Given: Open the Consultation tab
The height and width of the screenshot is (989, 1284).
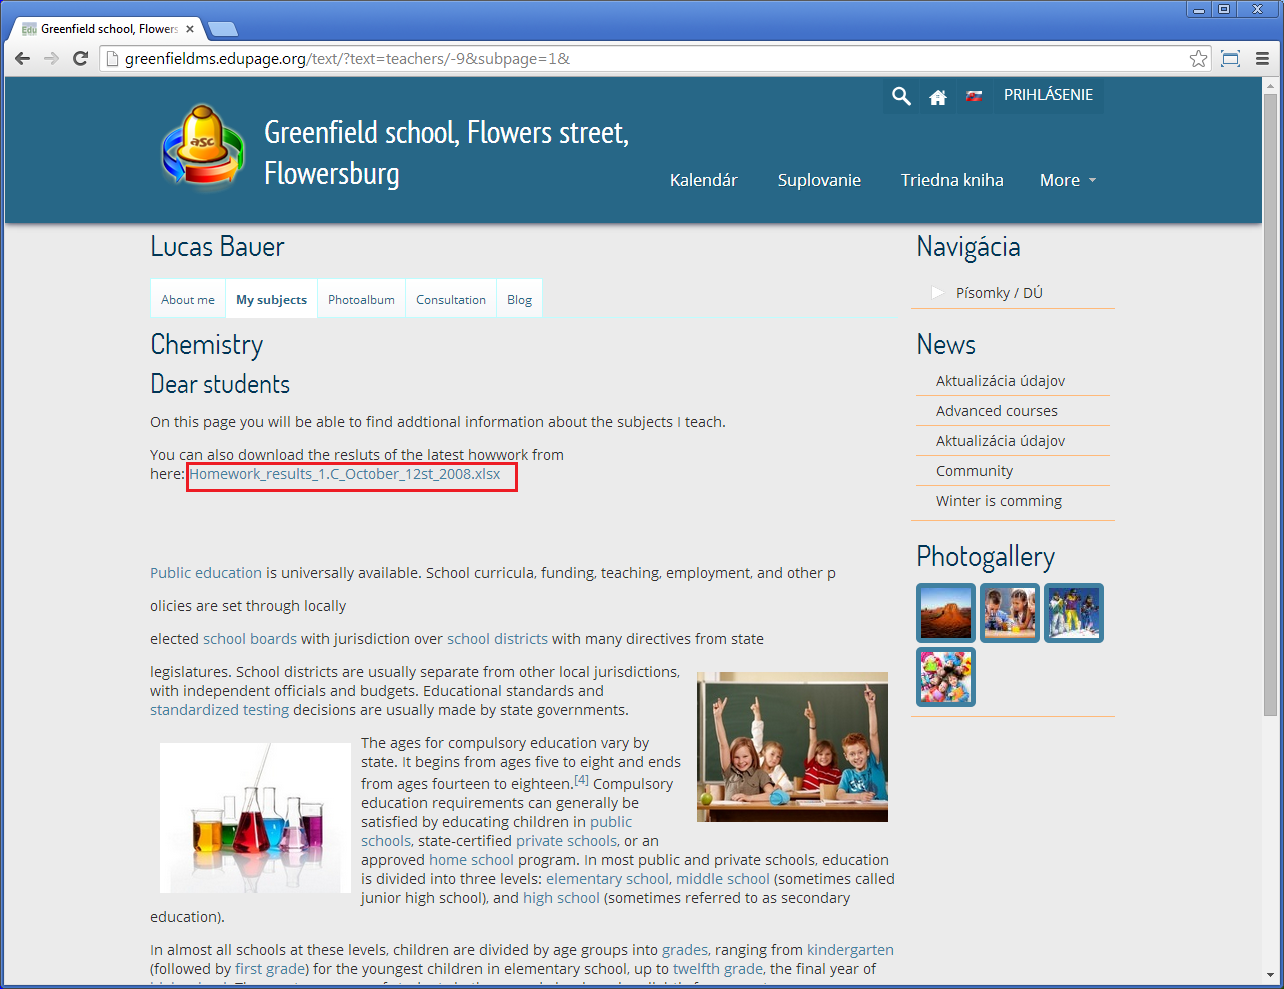Looking at the screenshot, I should [451, 299].
